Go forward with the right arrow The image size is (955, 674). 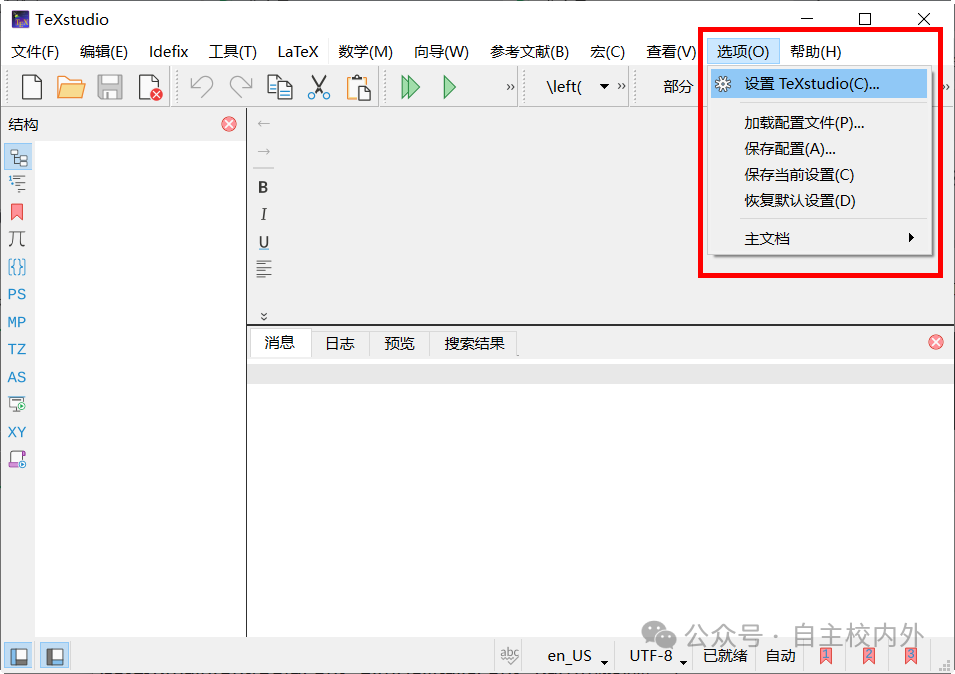264,151
